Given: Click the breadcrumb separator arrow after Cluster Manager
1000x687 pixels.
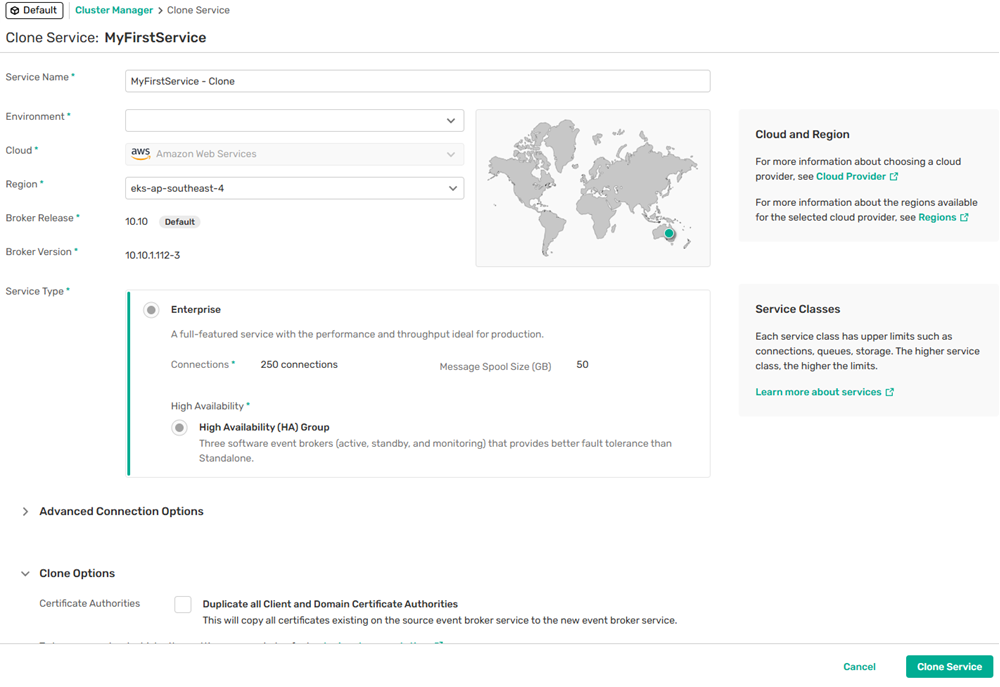Looking at the screenshot, I should click(160, 11).
